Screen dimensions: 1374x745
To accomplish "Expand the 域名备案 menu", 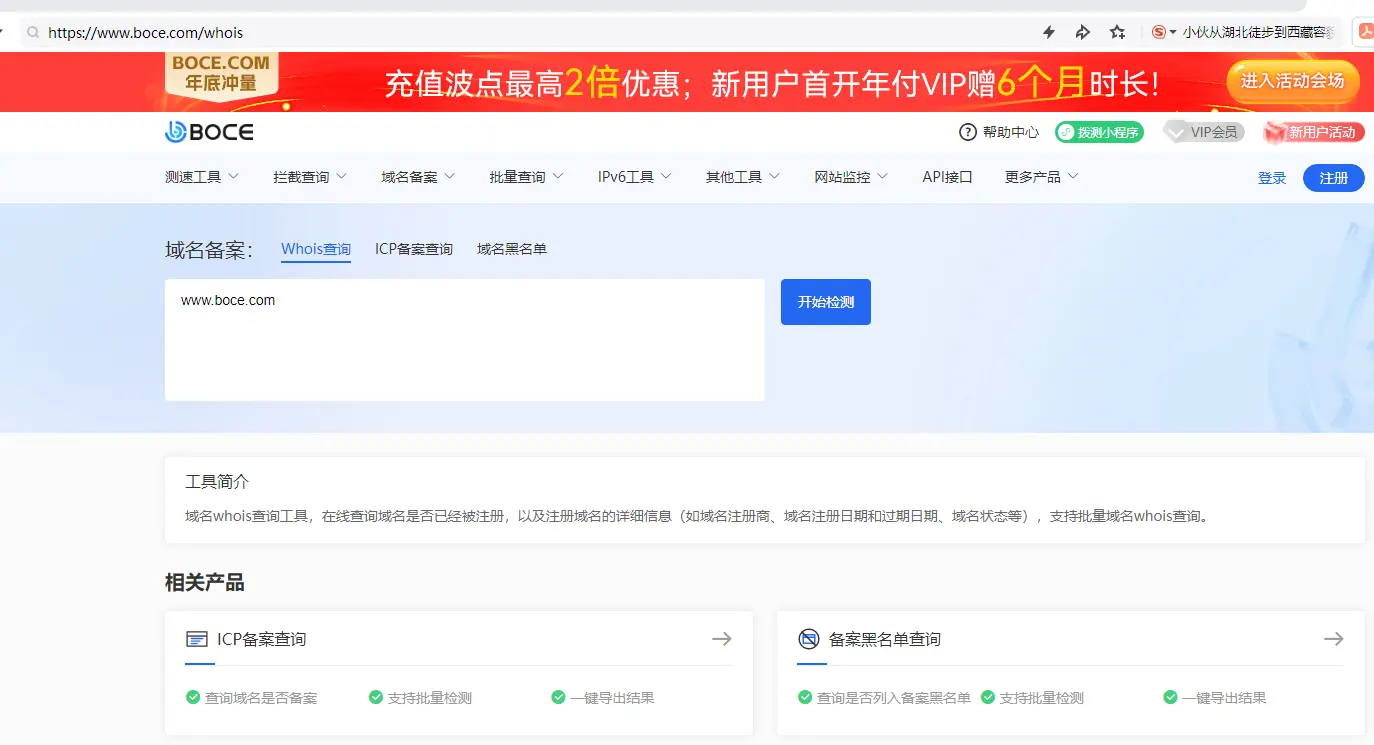I will pyautogui.click(x=418, y=177).
